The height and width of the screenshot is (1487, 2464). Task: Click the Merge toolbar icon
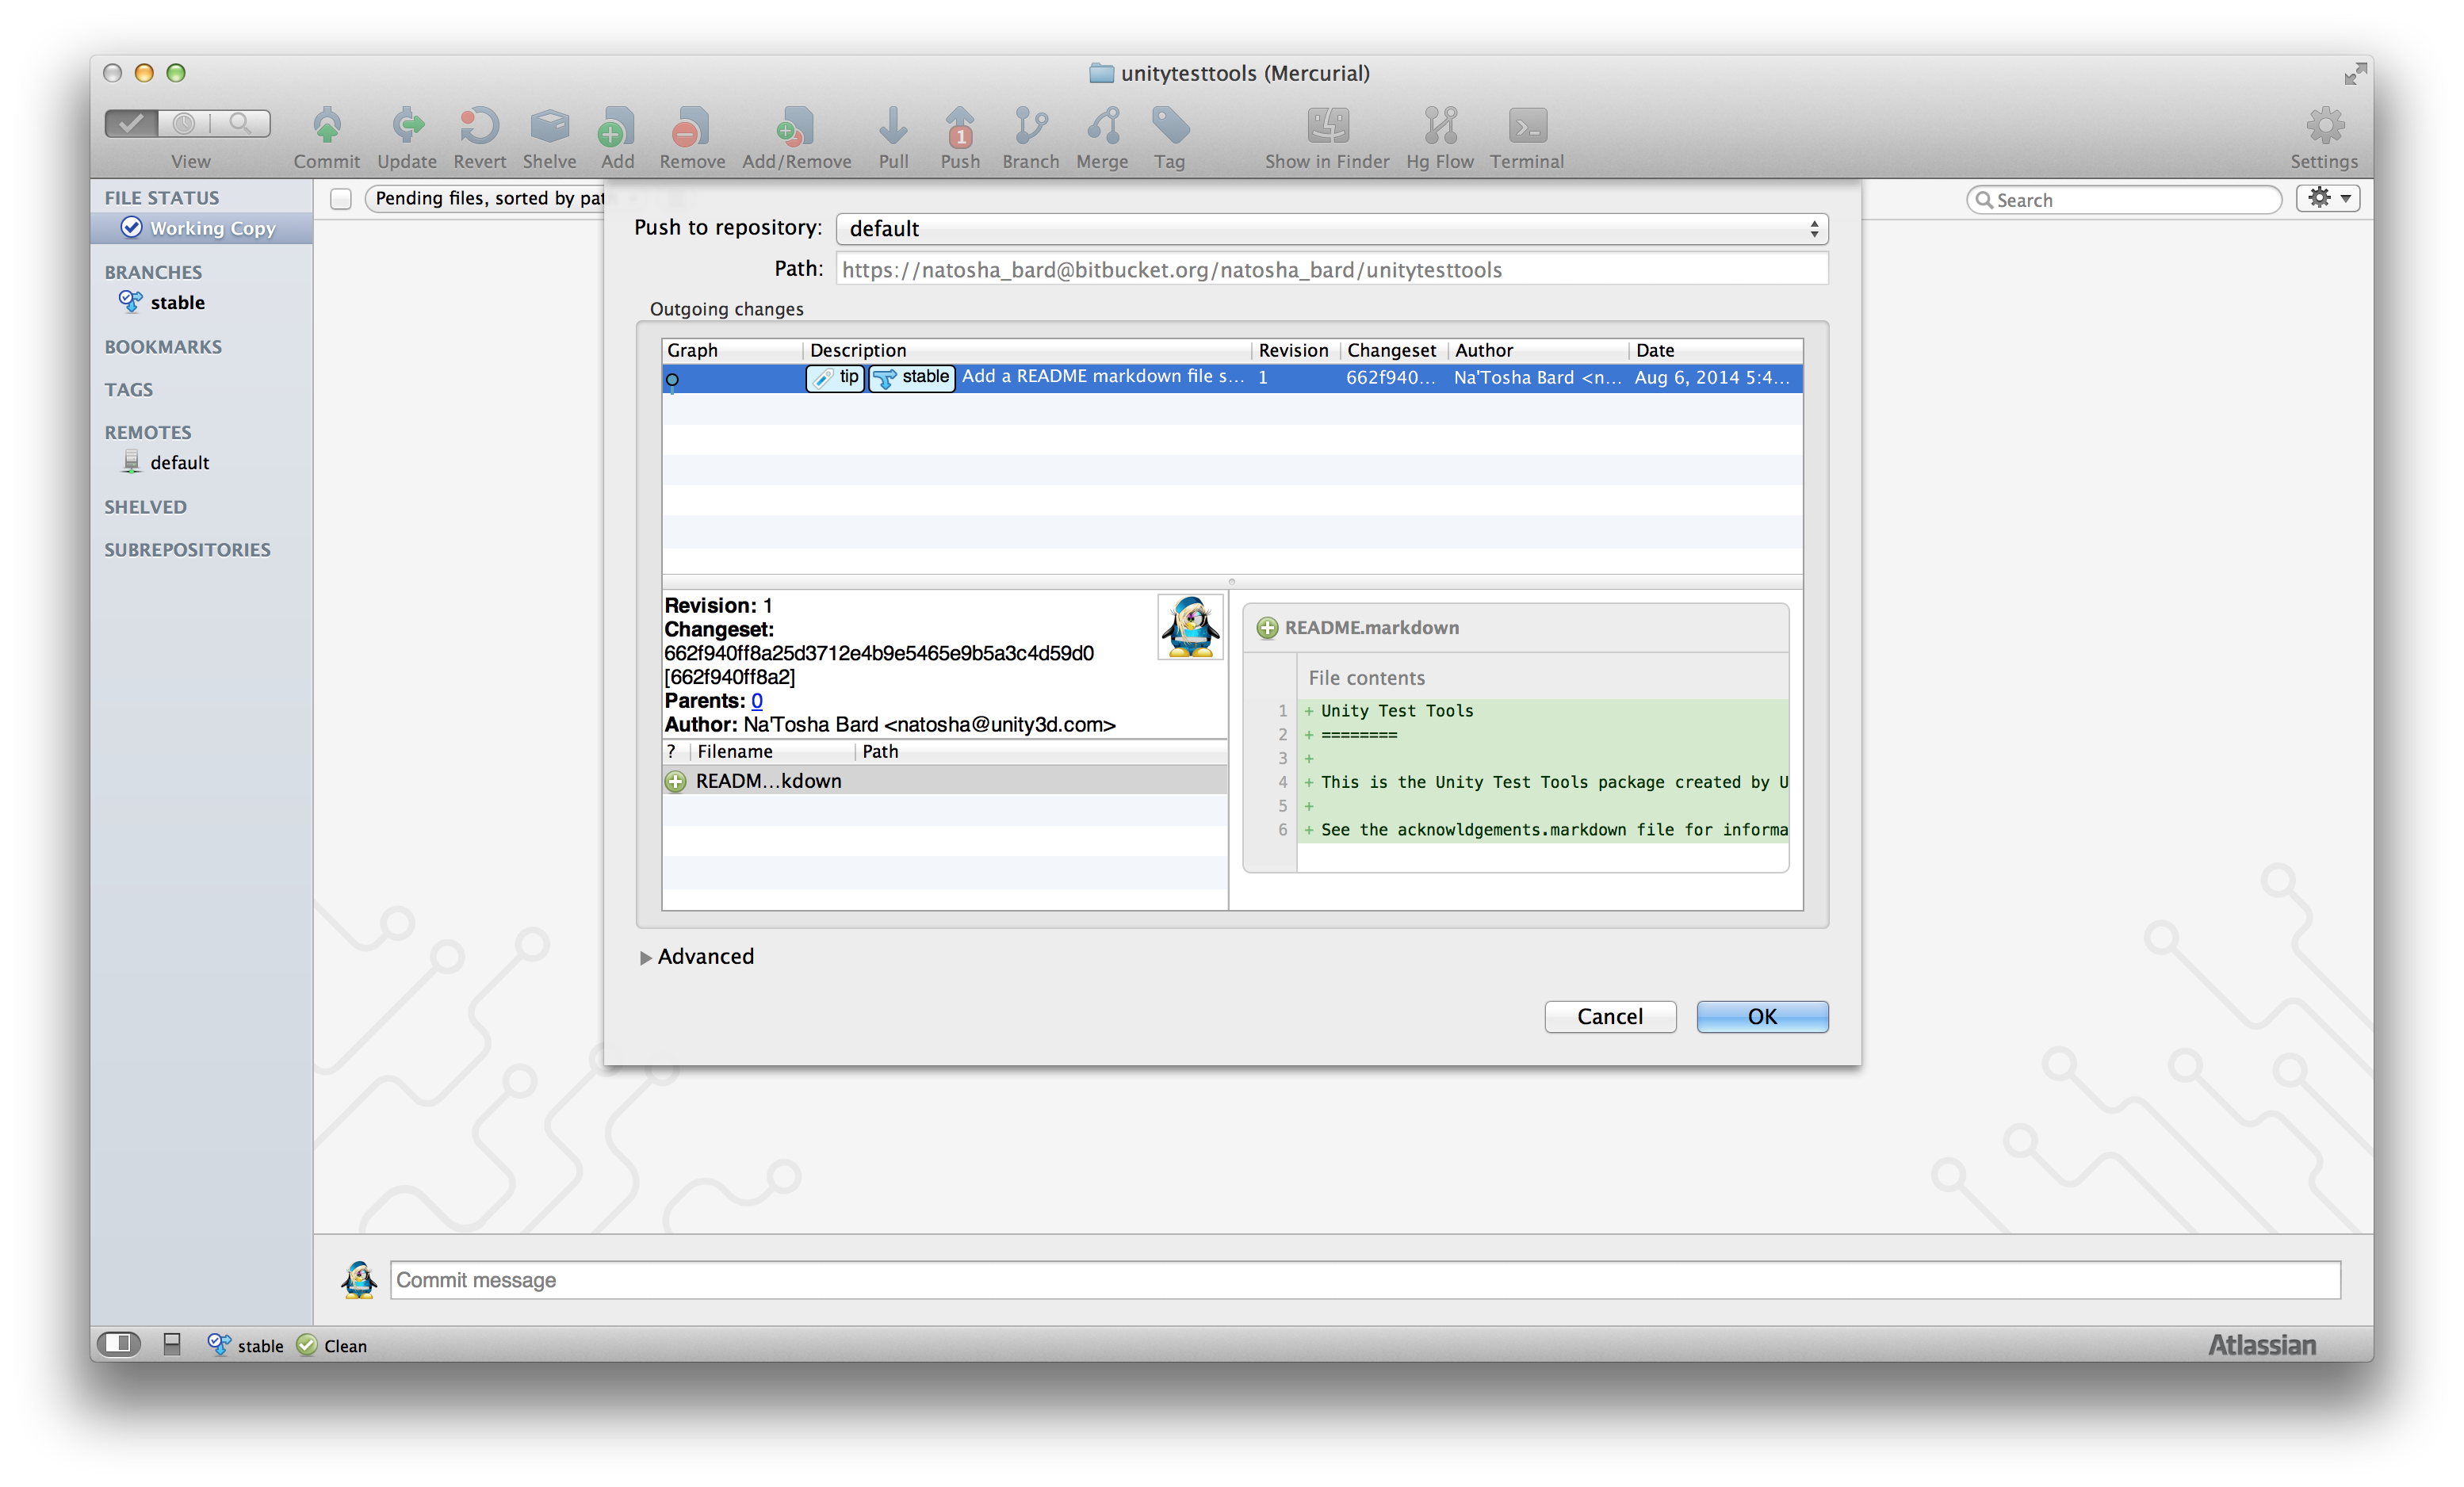[1102, 127]
